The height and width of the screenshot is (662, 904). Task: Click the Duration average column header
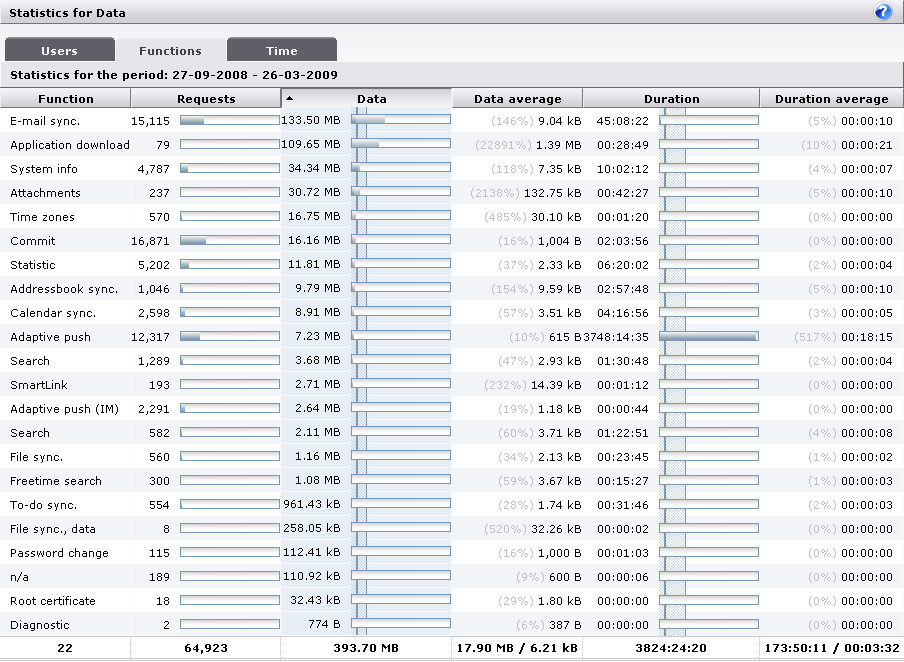(831, 99)
